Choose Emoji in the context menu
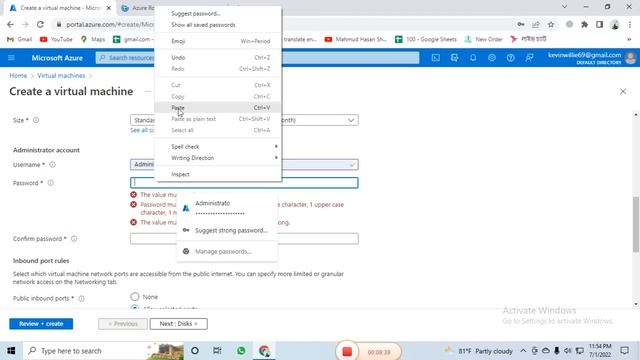The image size is (640, 360). click(x=218, y=41)
